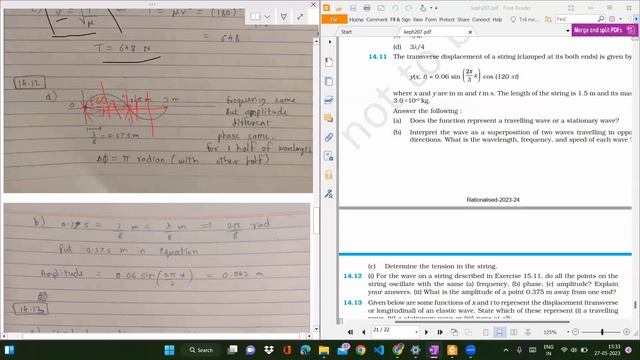The width and height of the screenshot is (640, 360).
Task: Open Microsoft Edge from the taskbar
Action: (305, 350)
